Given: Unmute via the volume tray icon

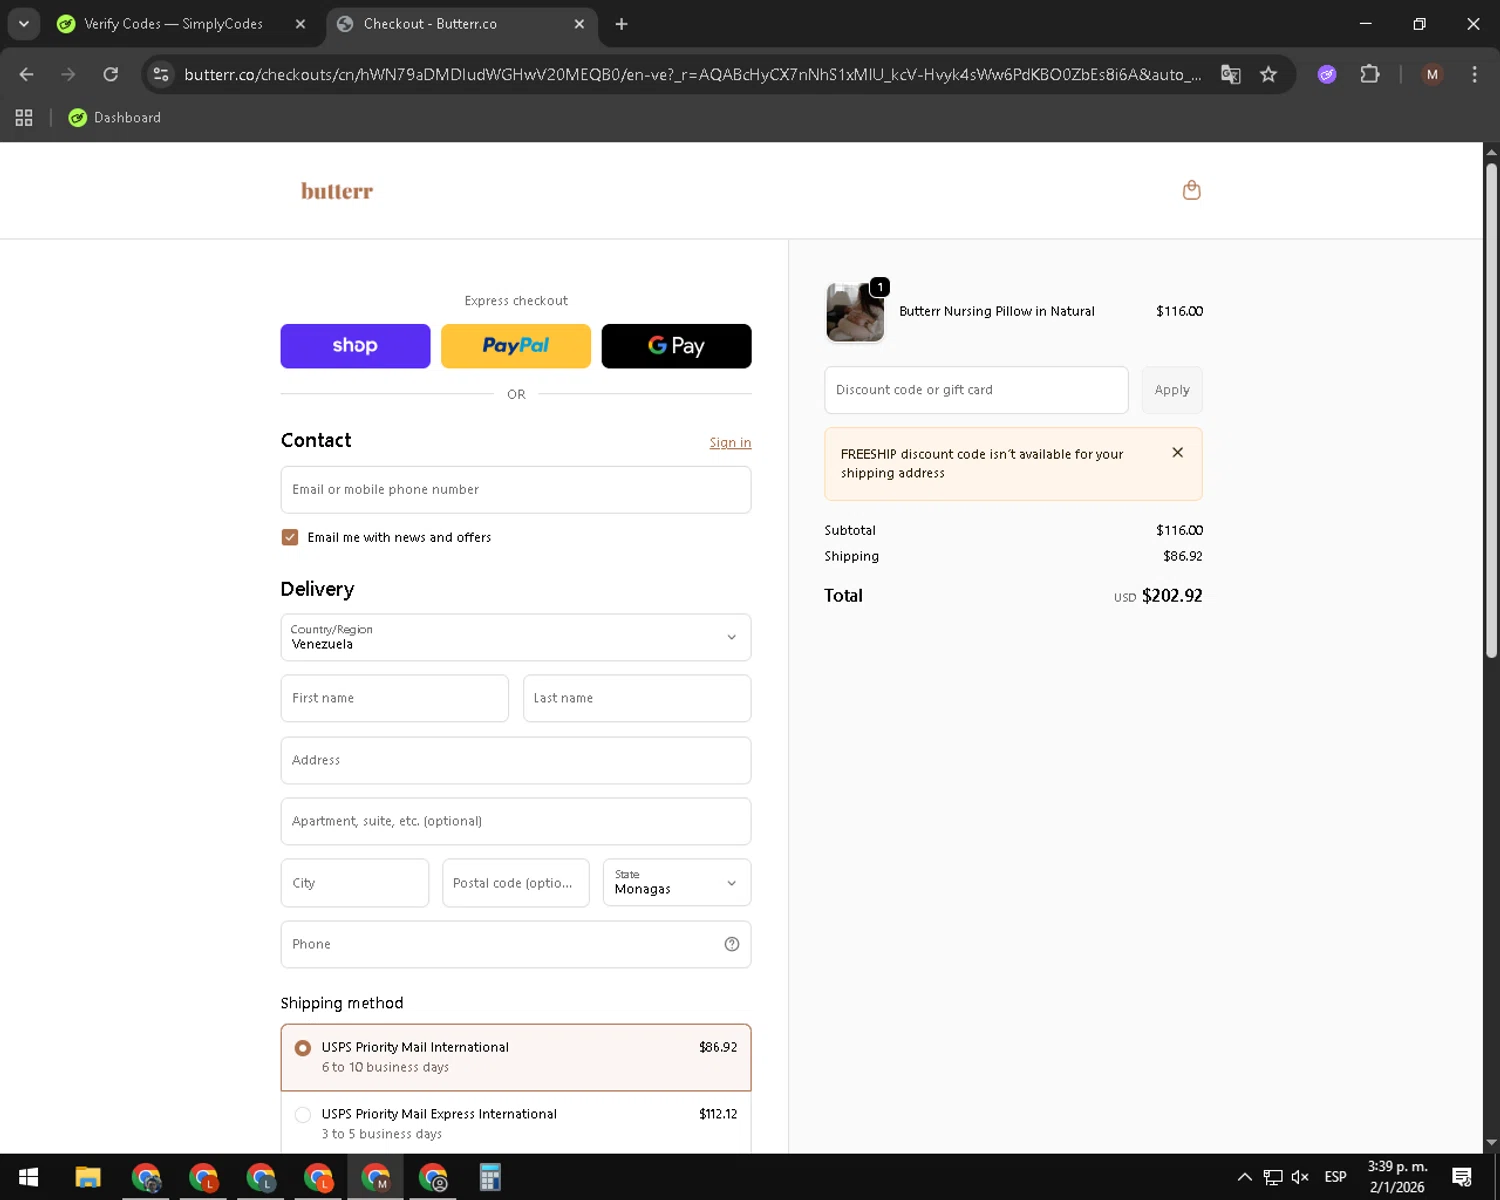Looking at the screenshot, I should tap(1300, 1177).
